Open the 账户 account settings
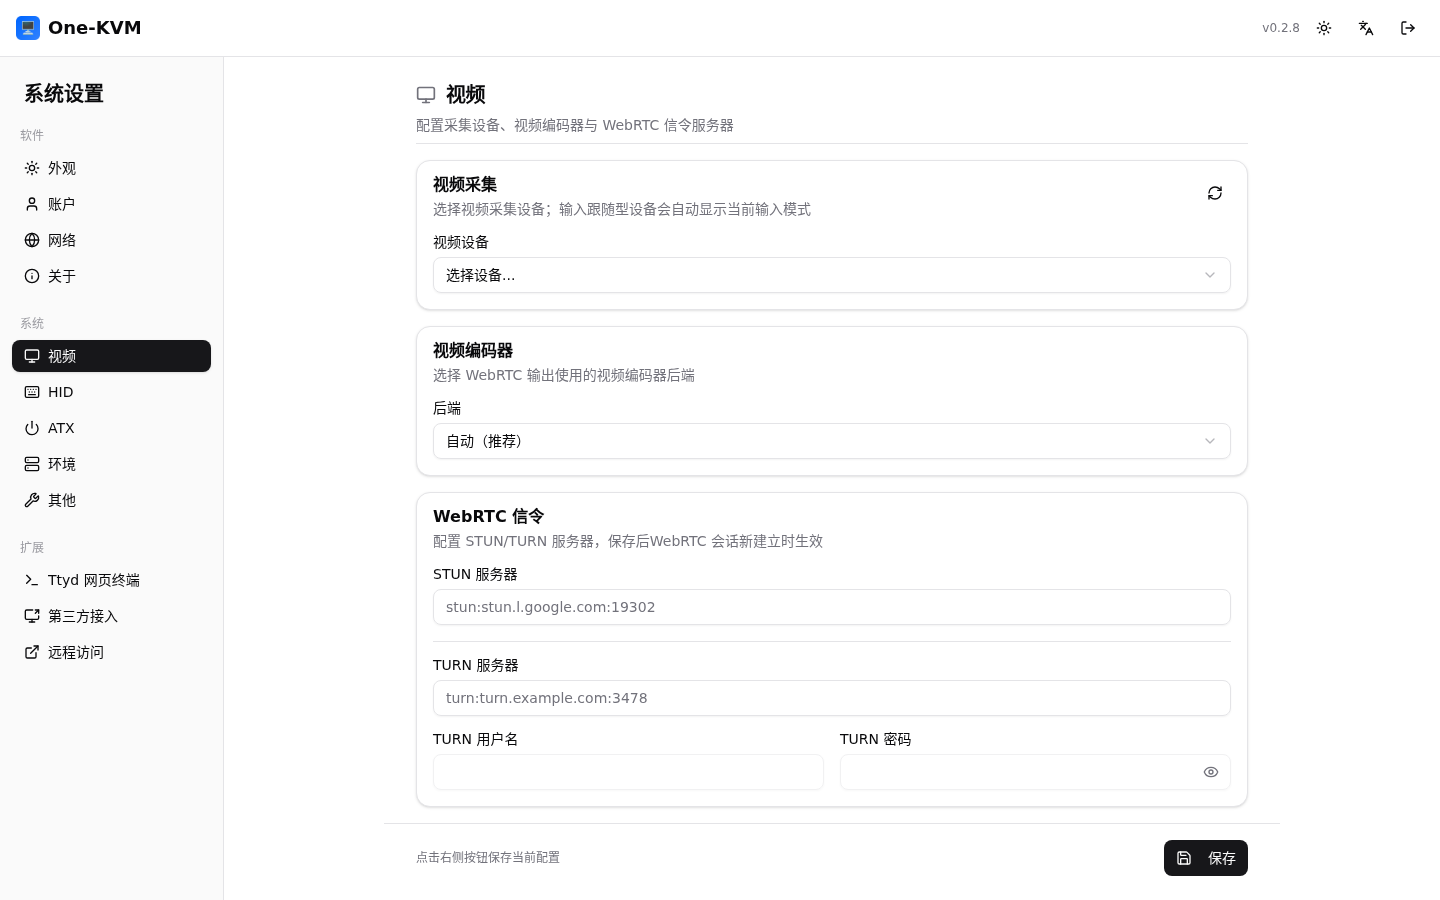 tap(111, 204)
